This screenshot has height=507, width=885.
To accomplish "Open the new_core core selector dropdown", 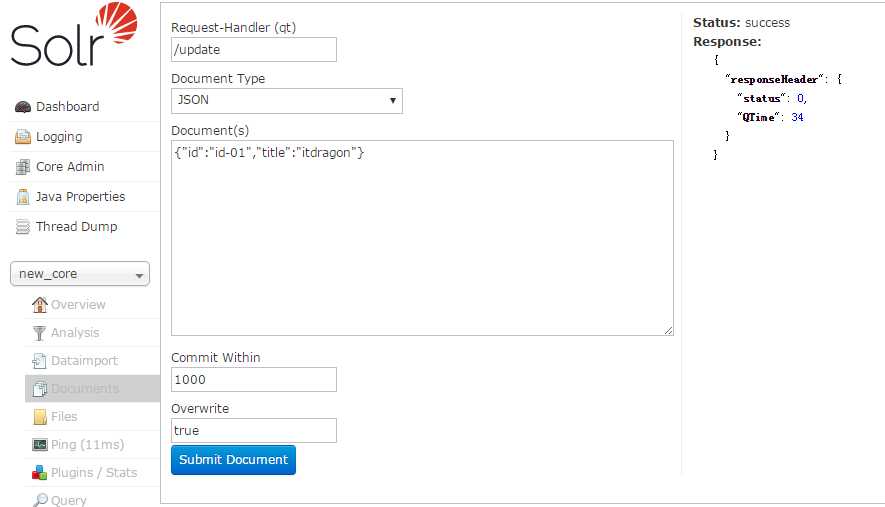I will coord(80,274).
